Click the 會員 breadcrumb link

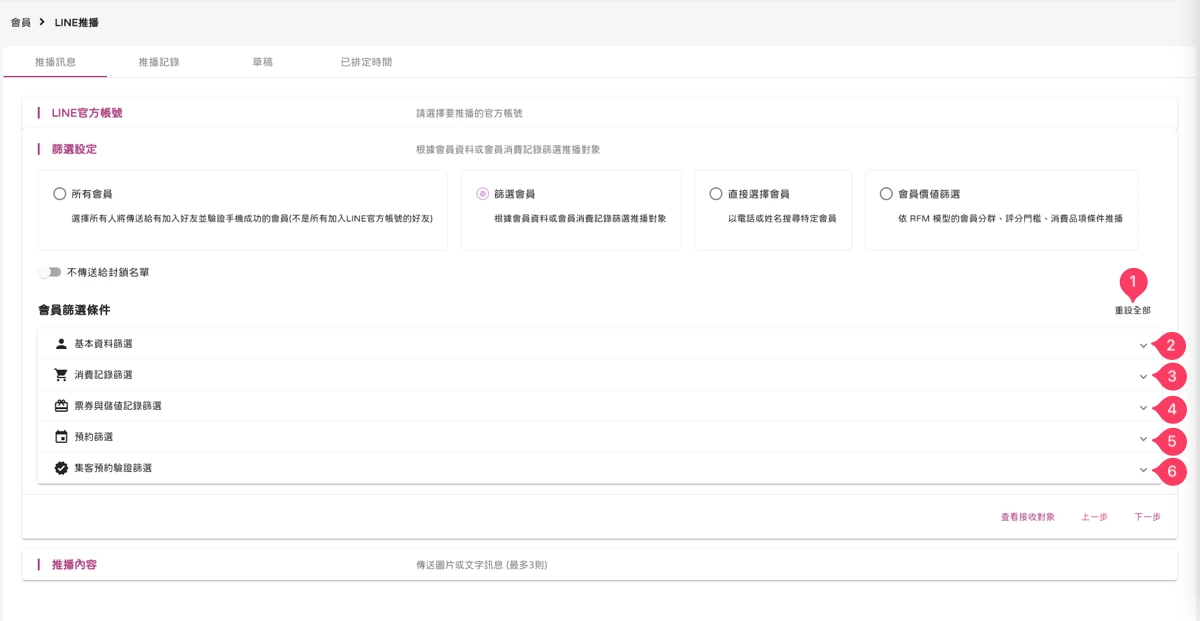coord(20,22)
